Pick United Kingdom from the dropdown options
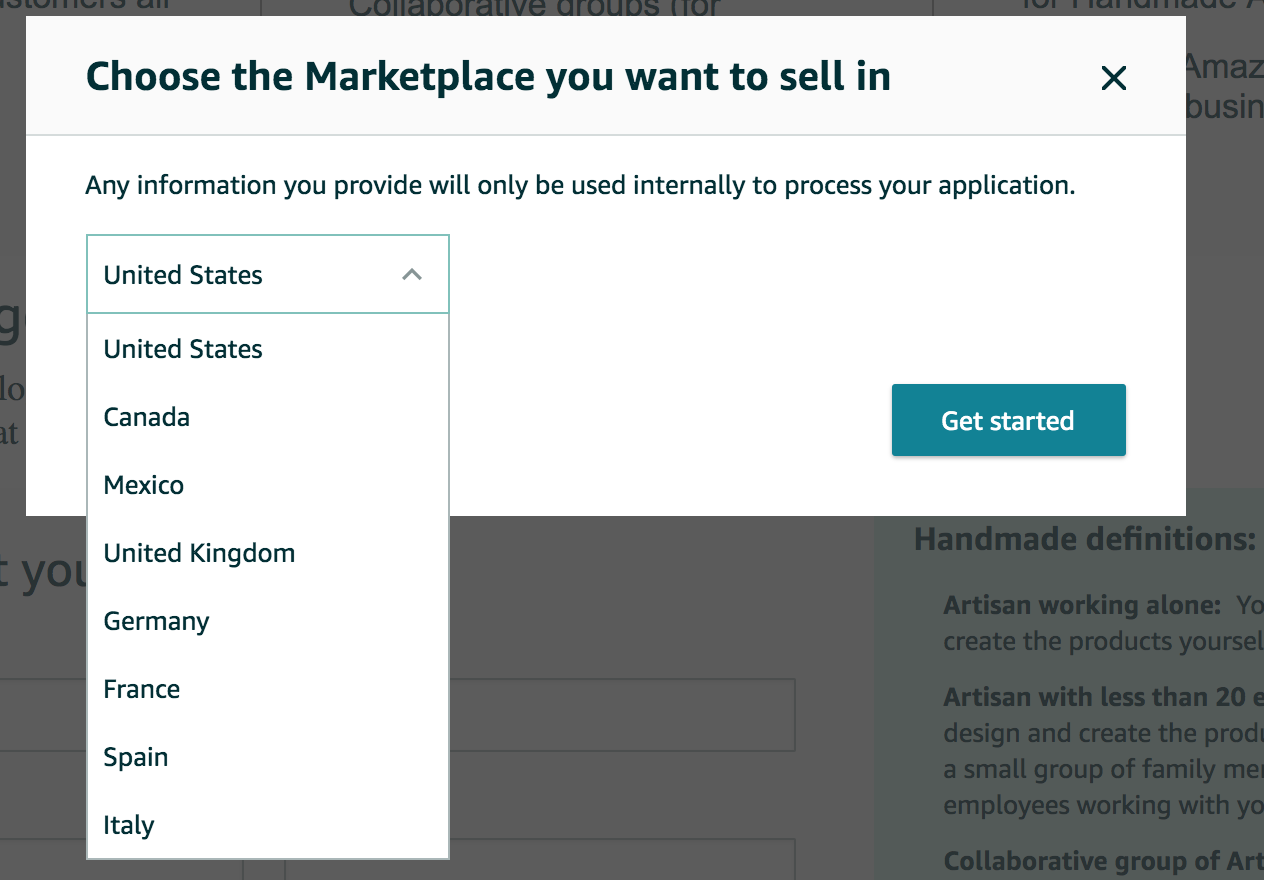The height and width of the screenshot is (880, 1264). 198,552
